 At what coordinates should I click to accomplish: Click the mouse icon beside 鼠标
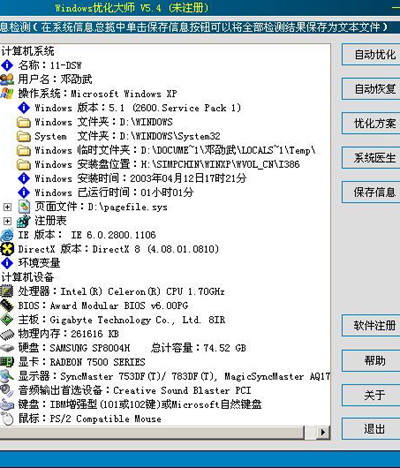point(7,418)
